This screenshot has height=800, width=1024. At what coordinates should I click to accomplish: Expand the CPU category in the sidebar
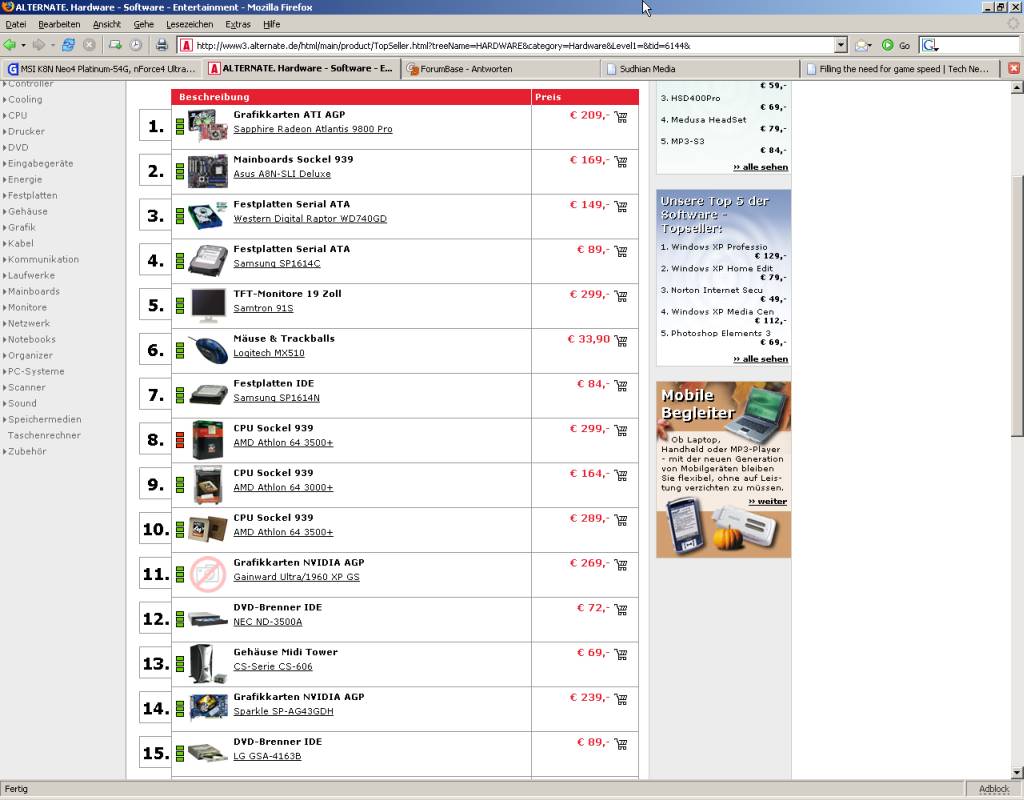18,116
